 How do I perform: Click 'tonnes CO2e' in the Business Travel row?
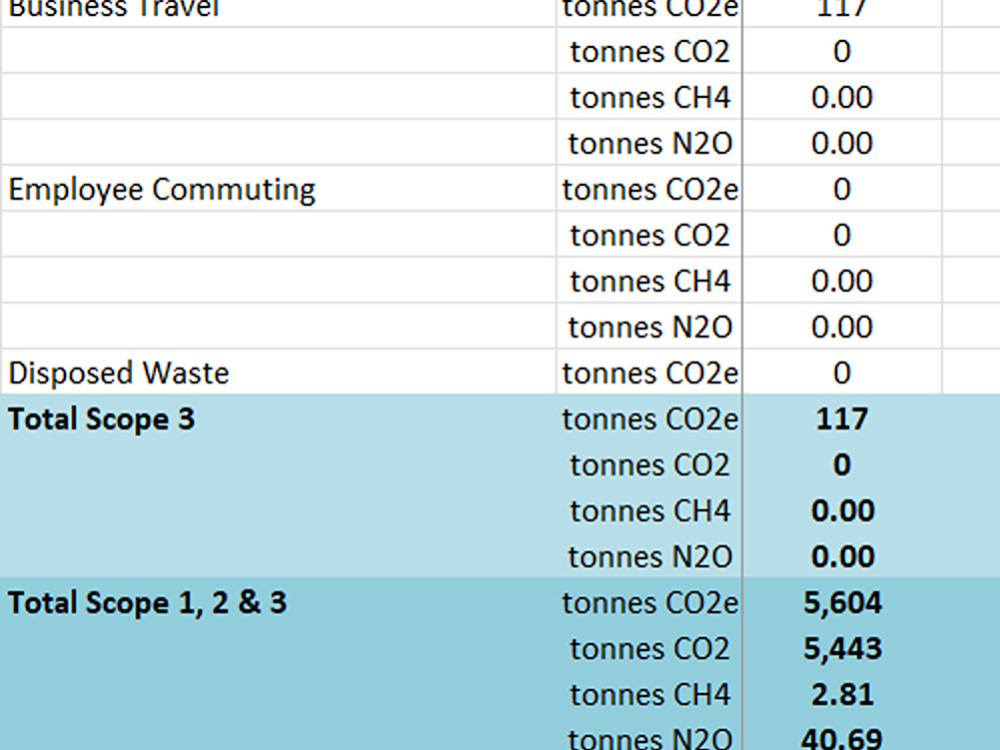(649, 11)
